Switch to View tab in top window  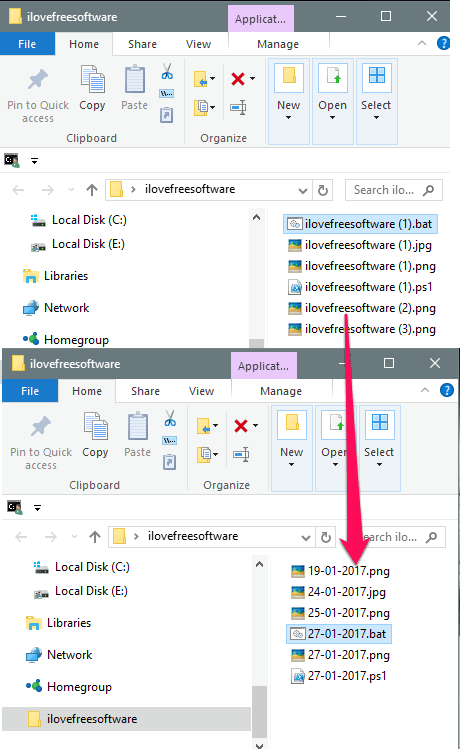tap(198, 44)
